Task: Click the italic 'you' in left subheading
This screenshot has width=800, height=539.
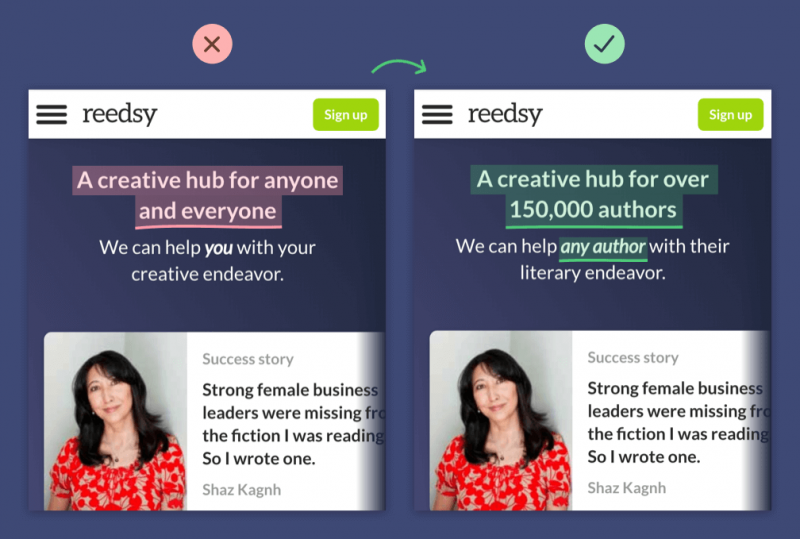Action: pos(218,248)
